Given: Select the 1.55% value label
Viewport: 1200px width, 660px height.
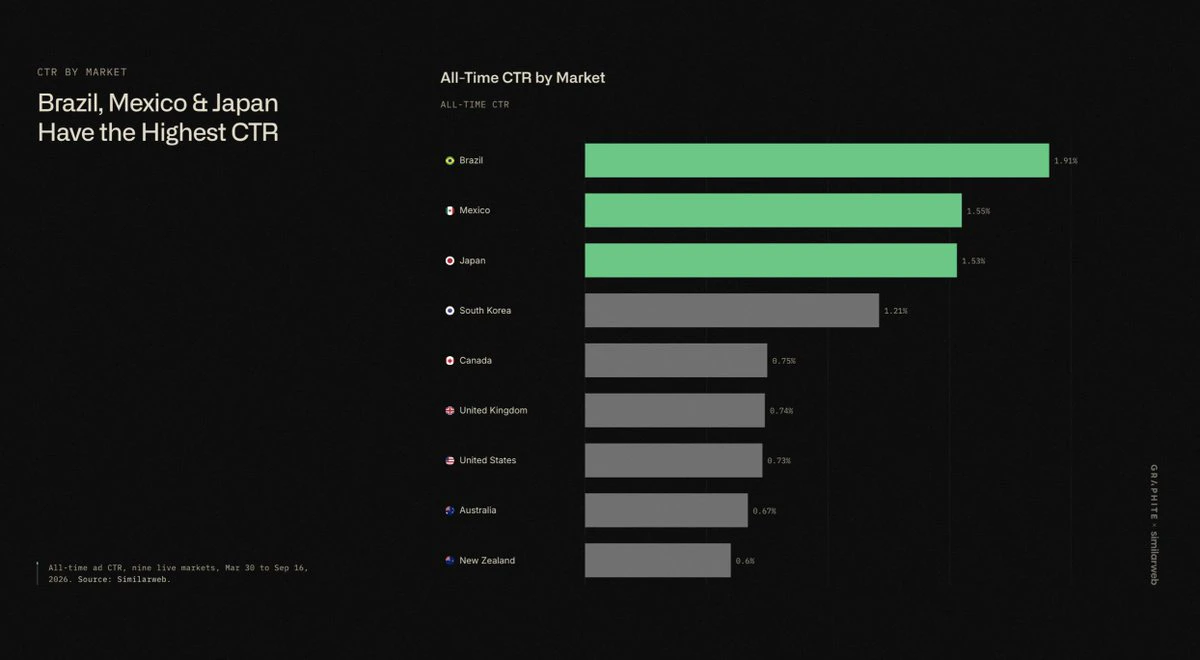Looking at the screenshot, I should click(978, 211).
